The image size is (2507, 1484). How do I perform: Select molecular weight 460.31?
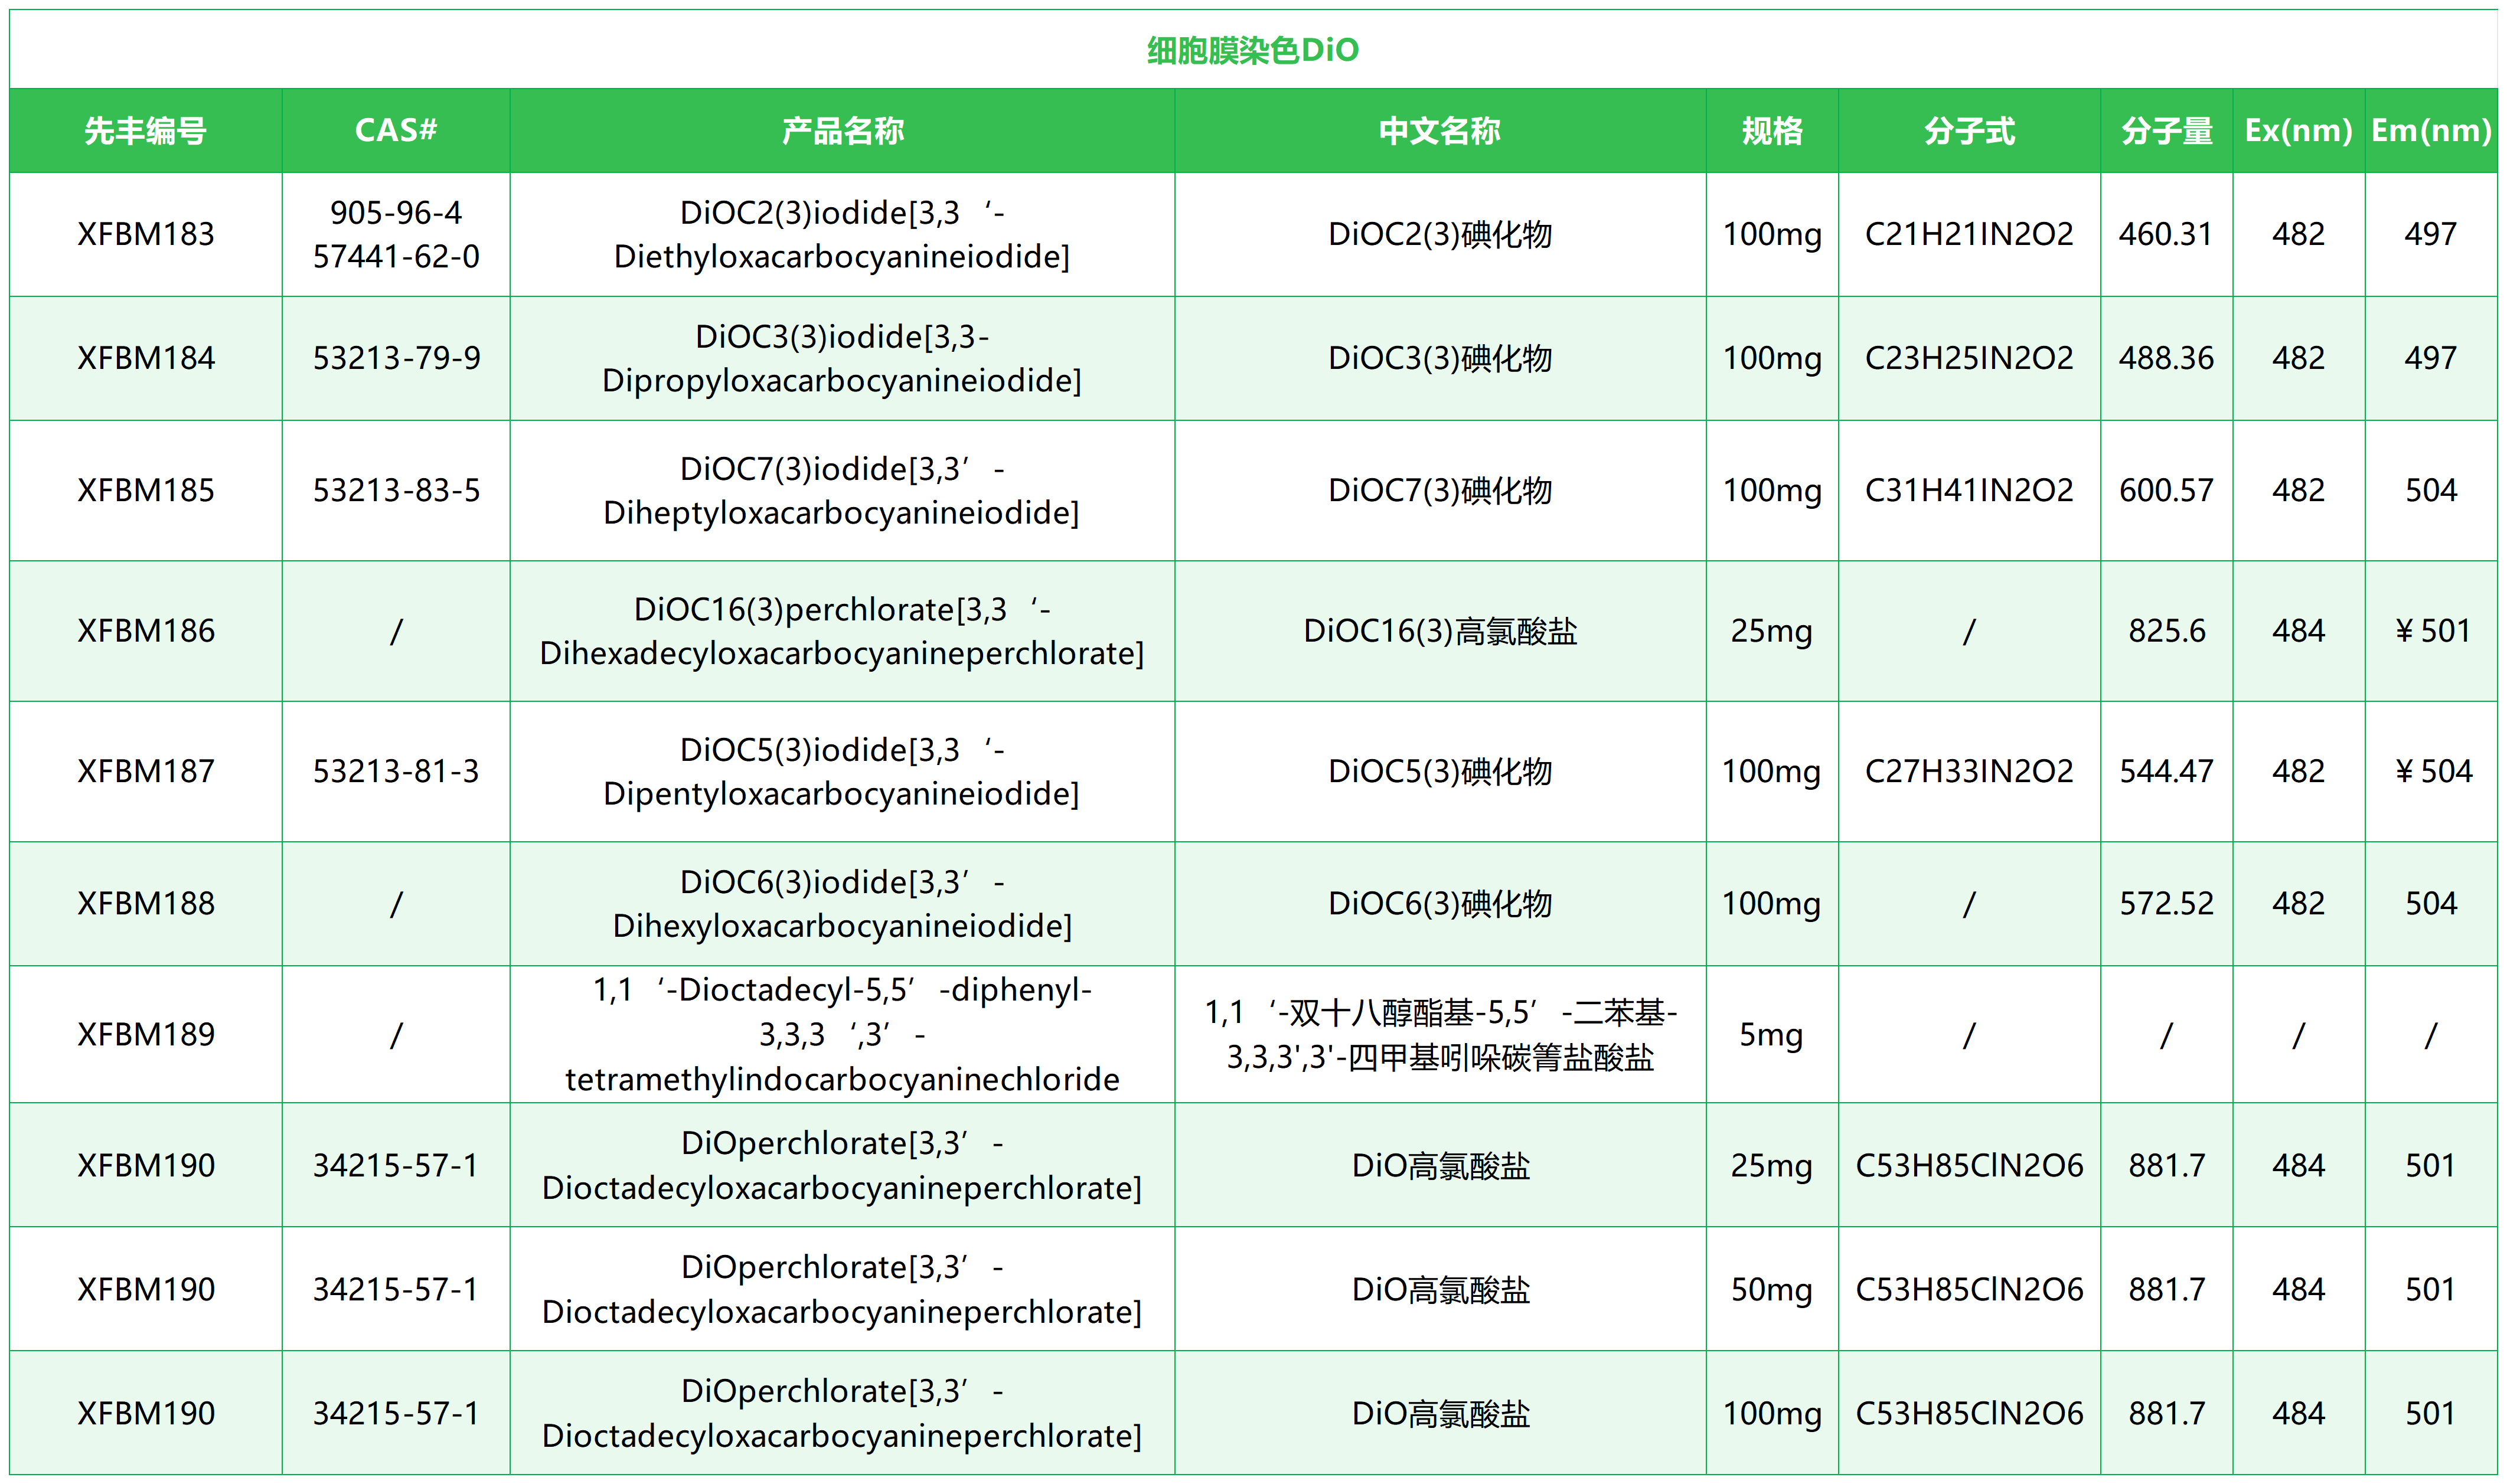click(2166, 234)
